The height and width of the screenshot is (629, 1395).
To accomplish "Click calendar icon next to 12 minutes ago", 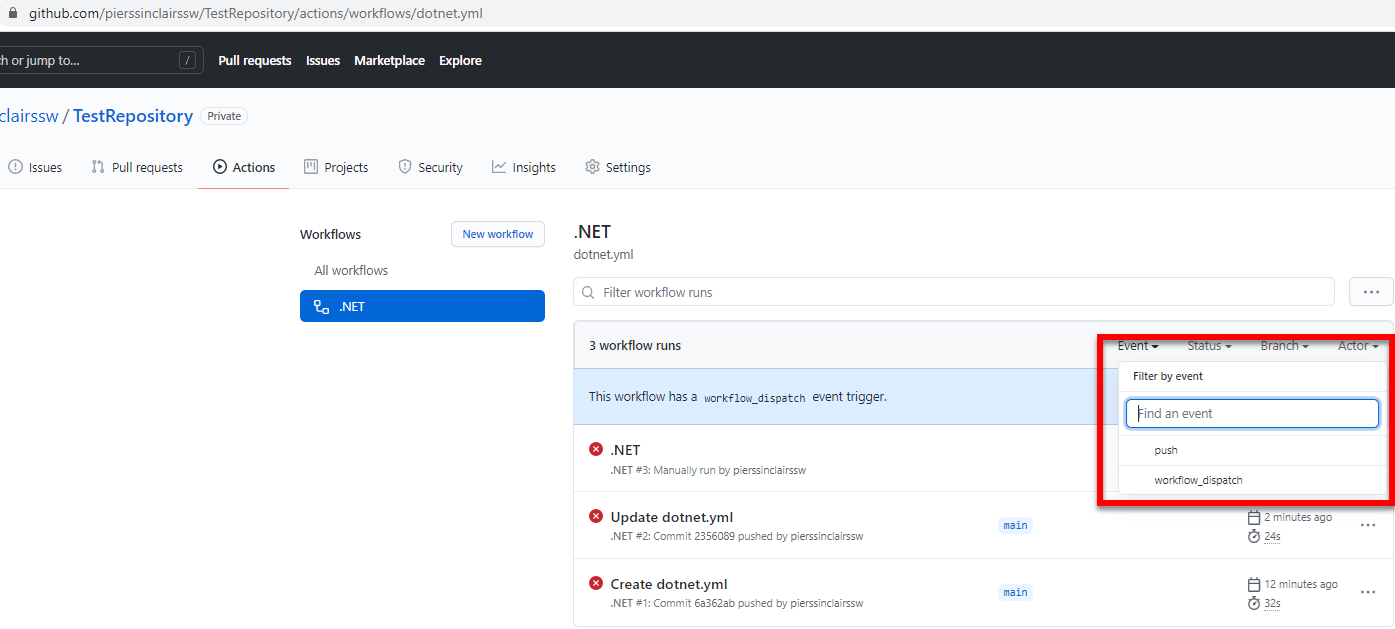I will [x=1254, y=584].
